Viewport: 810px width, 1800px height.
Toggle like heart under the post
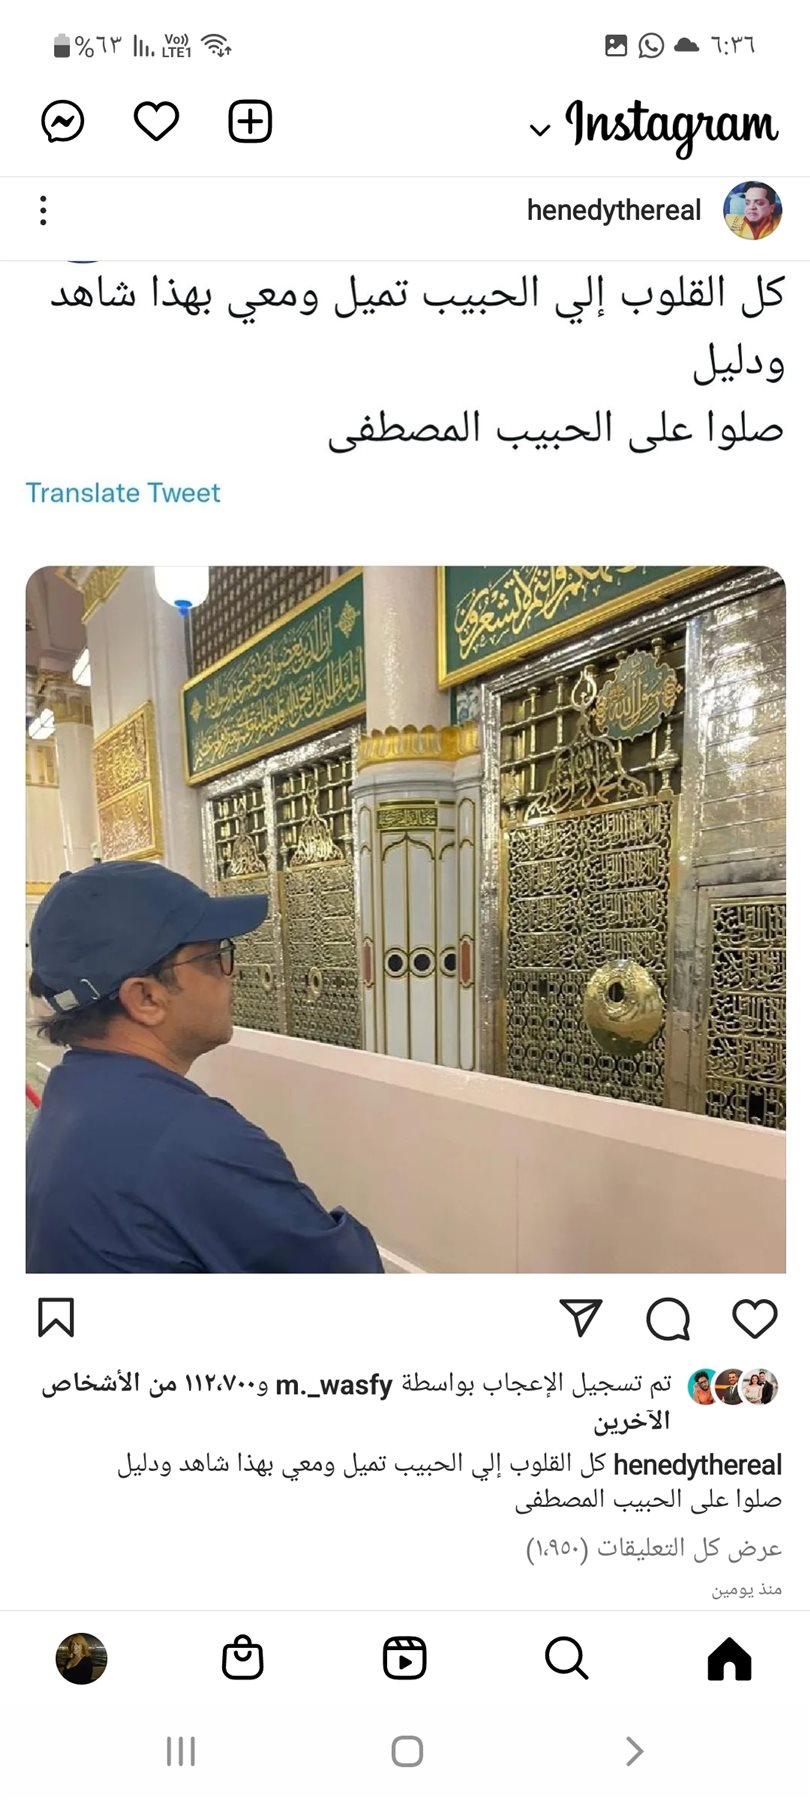tap(755, 1318)
